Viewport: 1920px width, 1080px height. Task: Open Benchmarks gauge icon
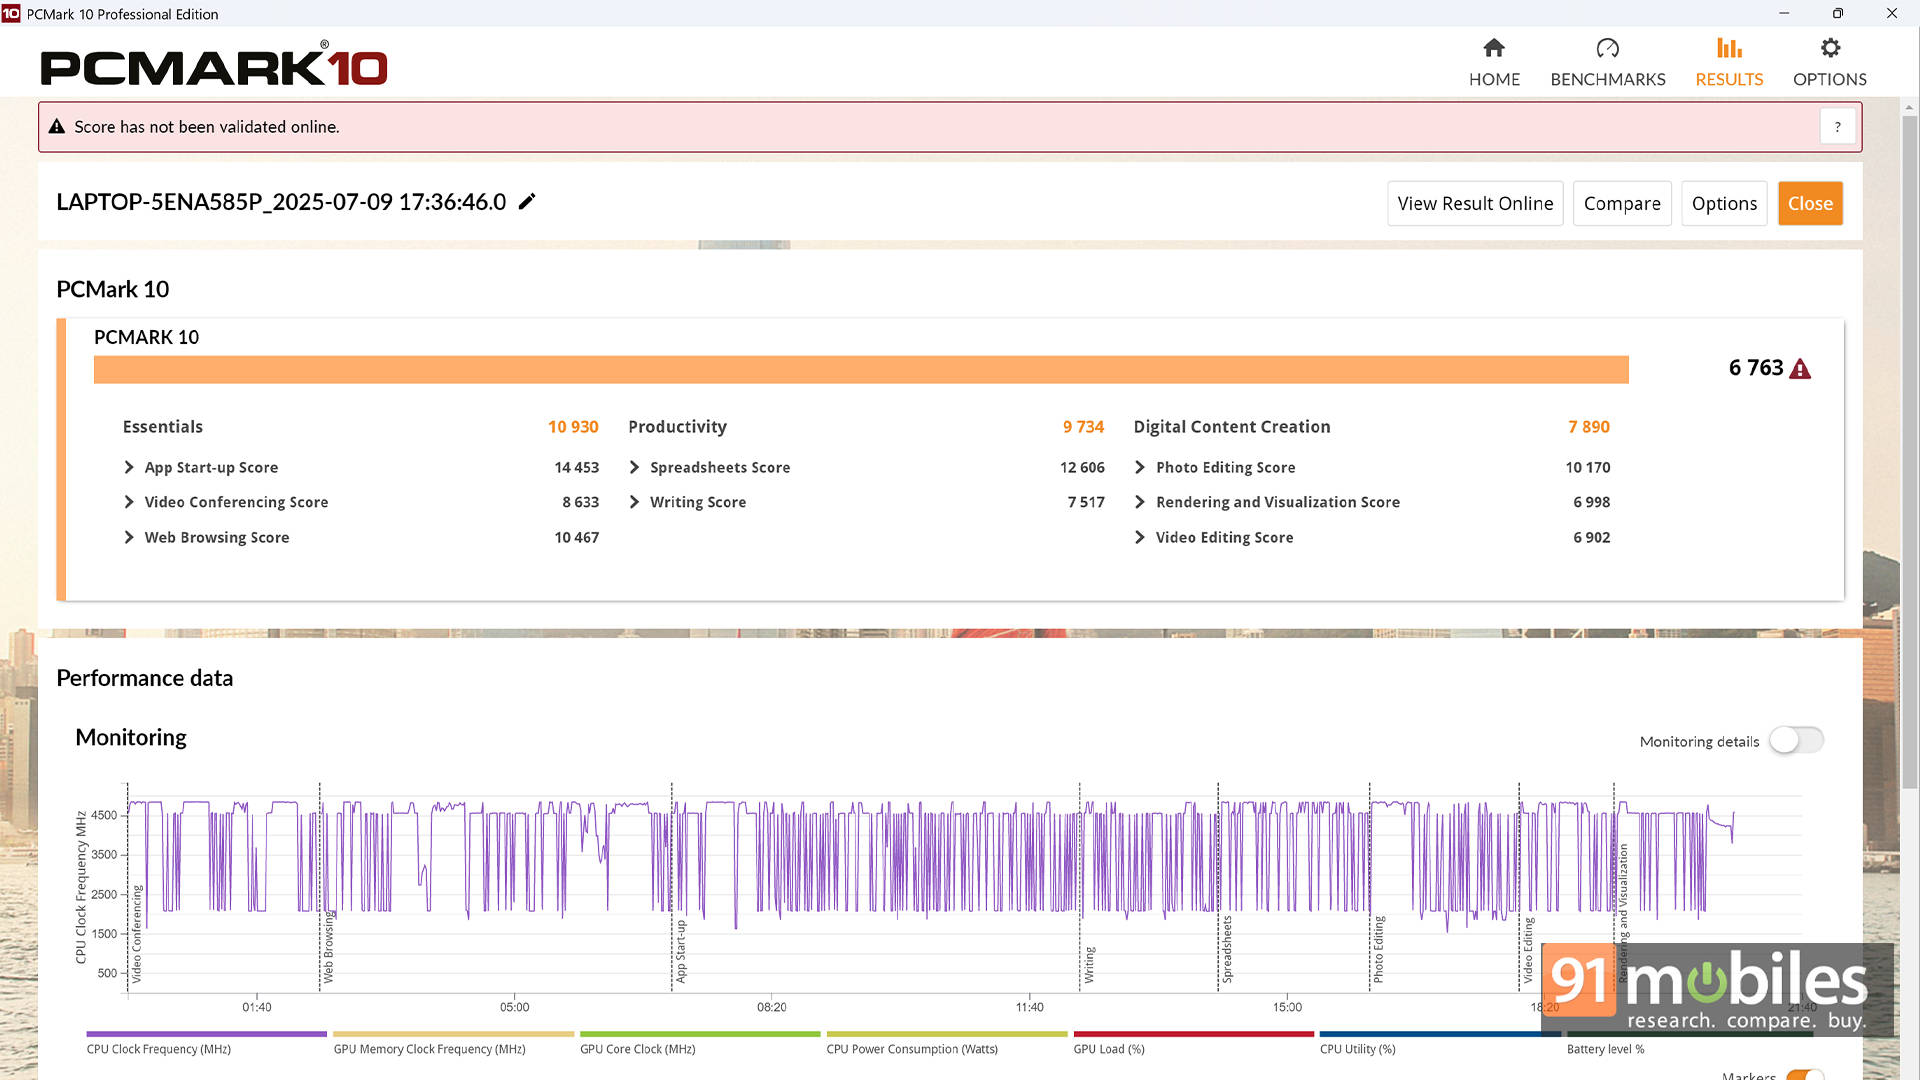click(1607, 48)
